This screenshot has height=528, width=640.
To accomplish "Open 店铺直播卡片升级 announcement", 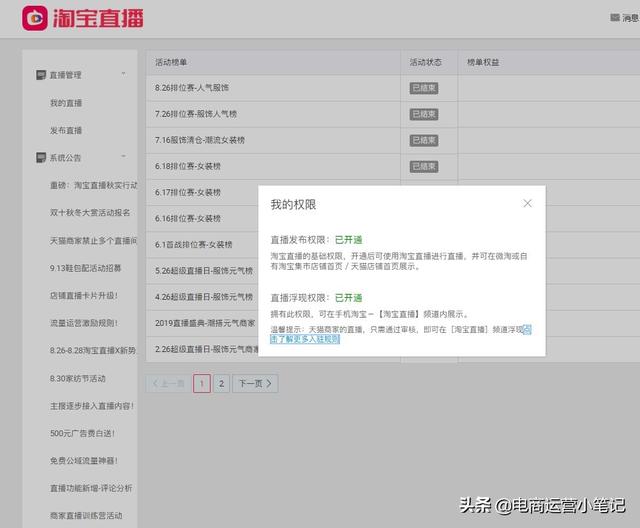I will (x=83, y=296).
